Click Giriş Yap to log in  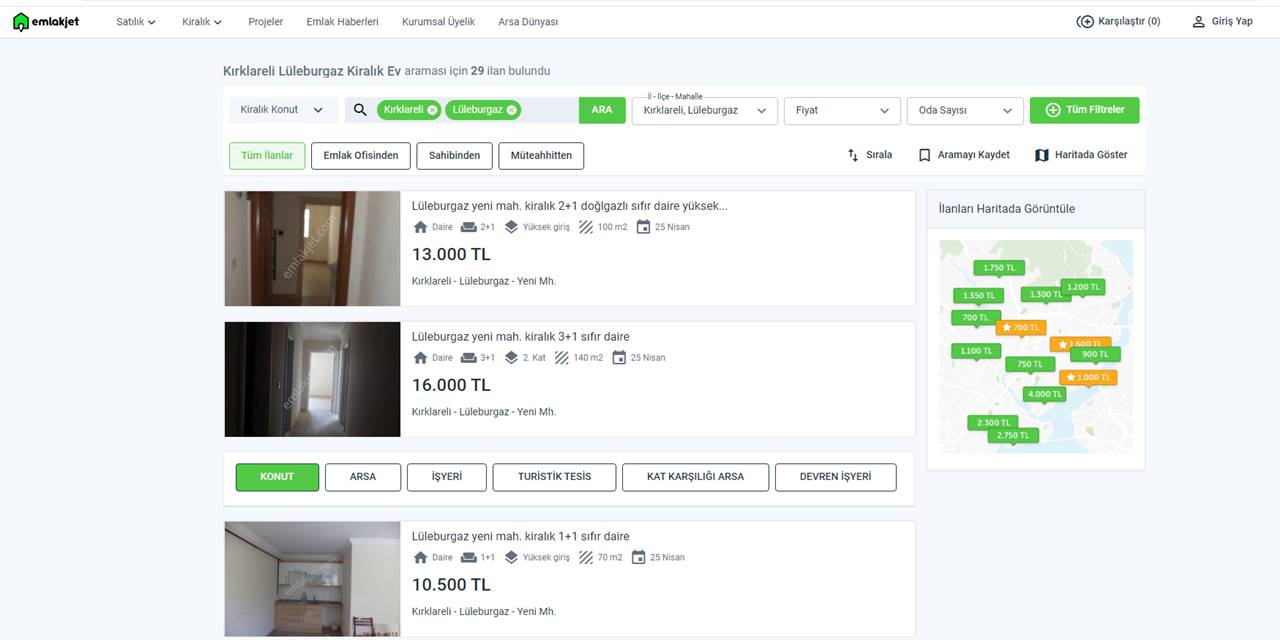1222,21
